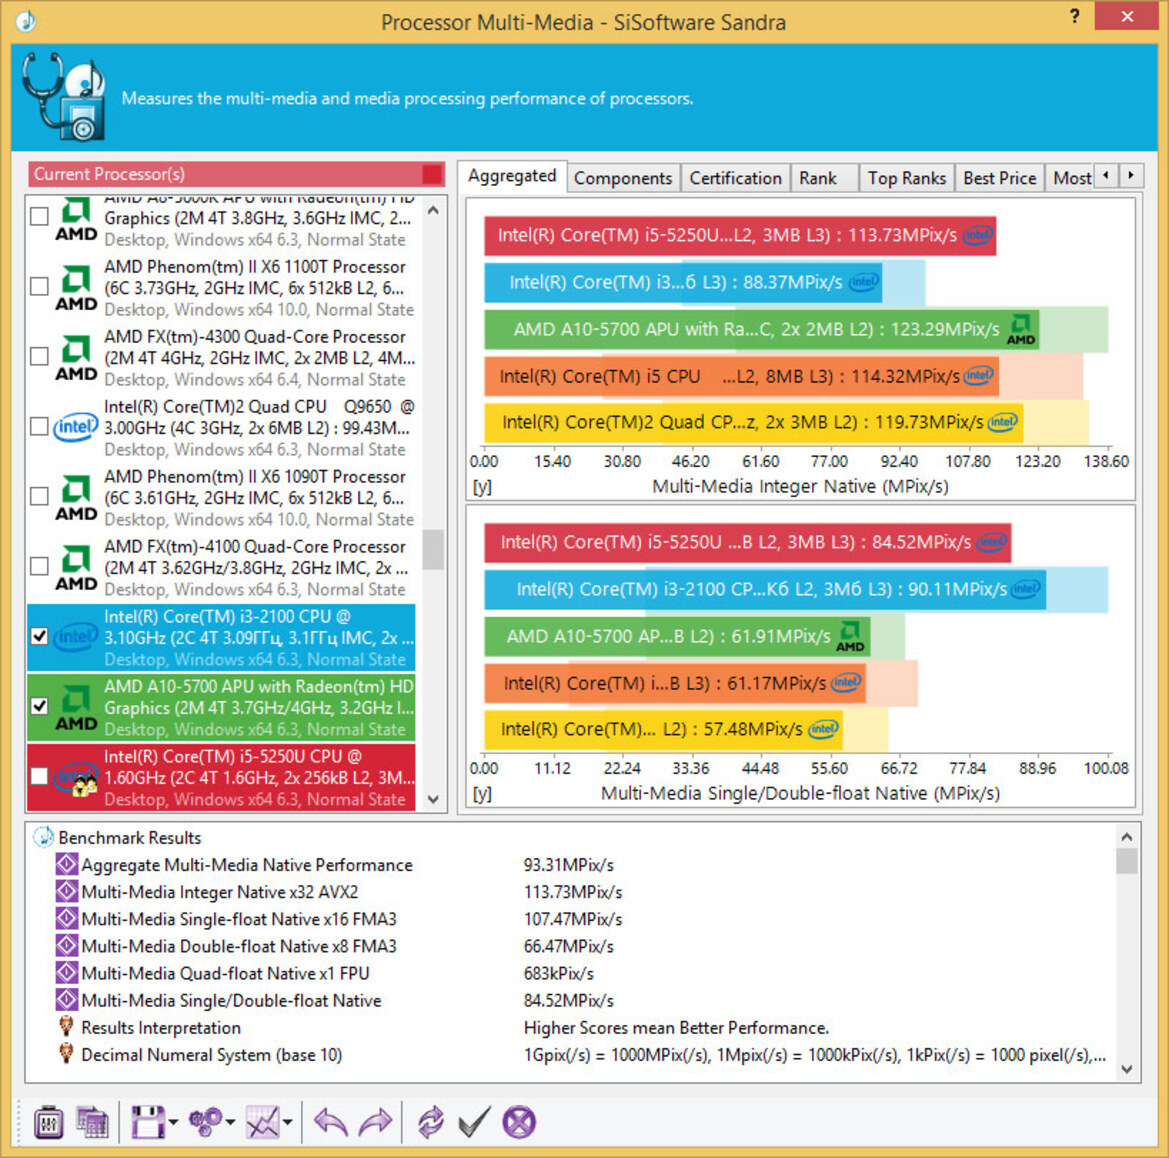Image resolution: width=1169 pixels, height=1158 pixels.
Task: Open the save icon's dropdown arrow
Action: coord(173,1122)
